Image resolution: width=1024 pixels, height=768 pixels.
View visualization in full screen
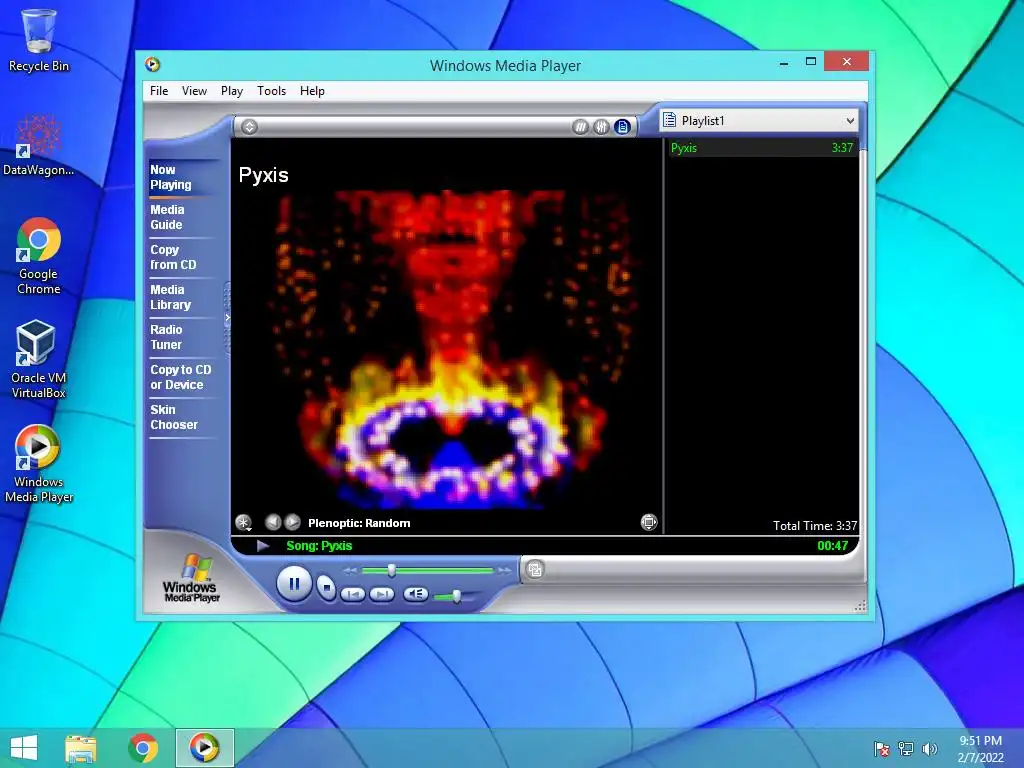[x=648, y=522]
